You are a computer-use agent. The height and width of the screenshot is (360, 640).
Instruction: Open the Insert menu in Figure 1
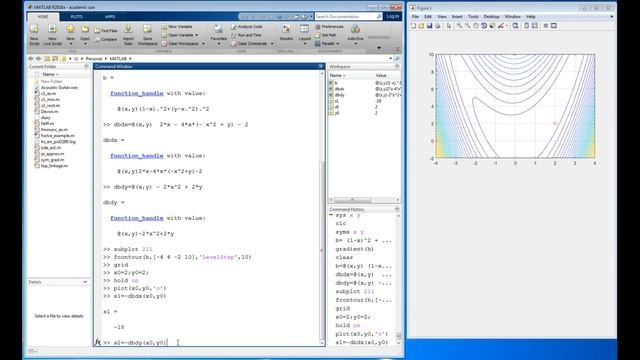tap(457, 17)
